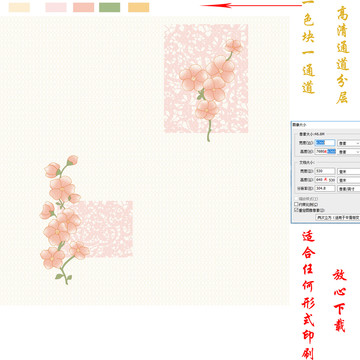The image size is (360, 360).
Task: Click the pixel width input field
Action: tap(325, 143)
